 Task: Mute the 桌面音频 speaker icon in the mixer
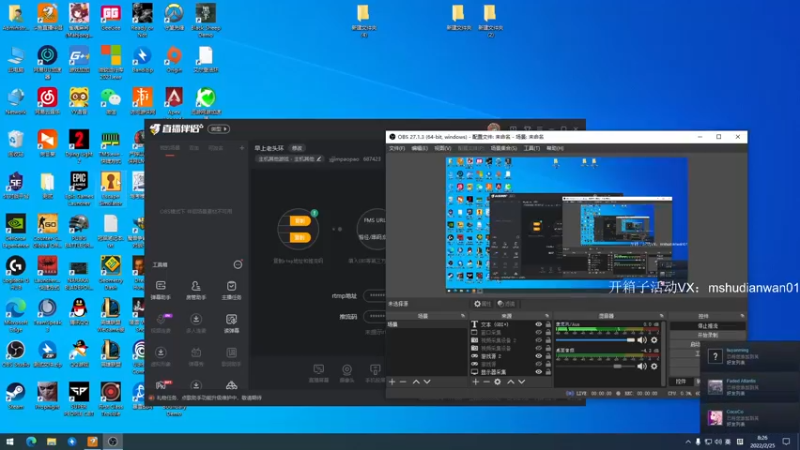642,366
